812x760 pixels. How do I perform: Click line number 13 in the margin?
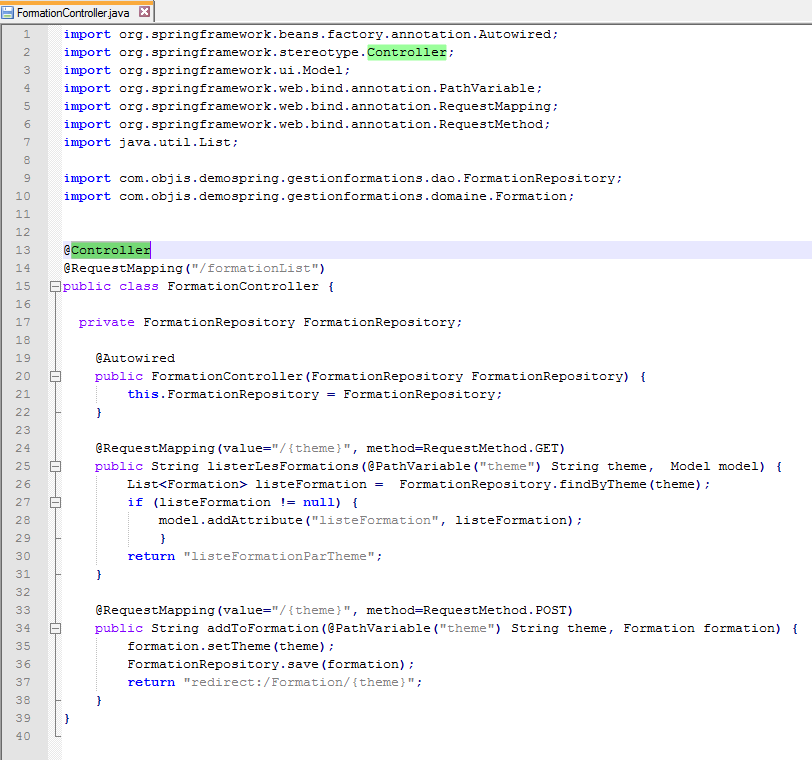pyautogui.click(x=23, y=250)
